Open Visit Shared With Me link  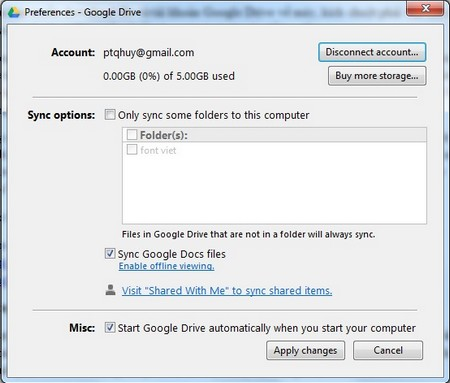227,291
